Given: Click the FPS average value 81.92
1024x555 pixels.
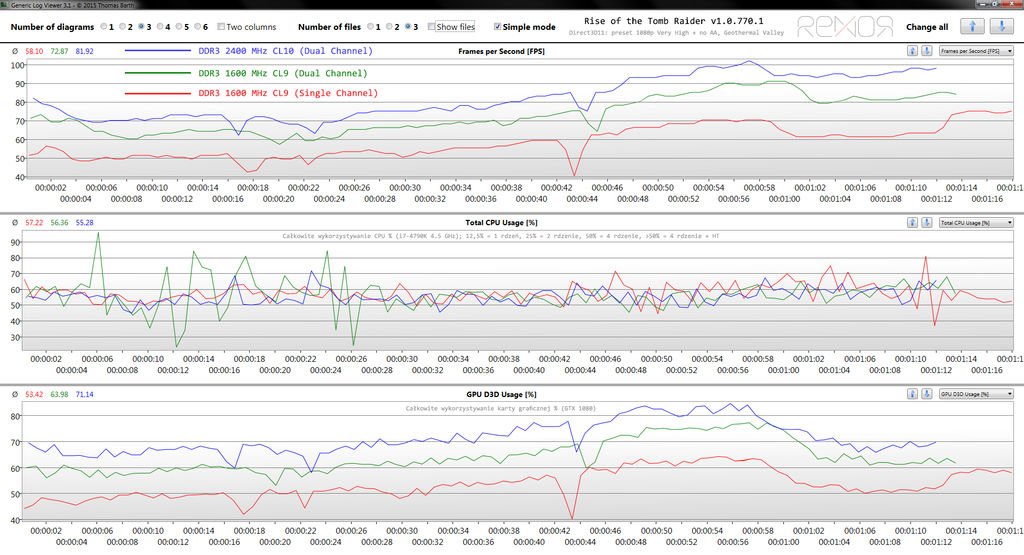Looking at the screenshot, I should click(84, 51).
